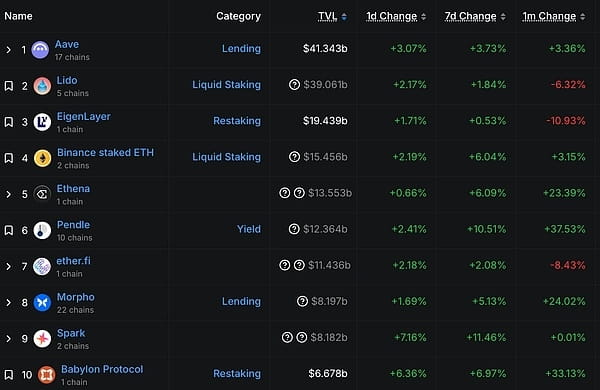Open the Binance staked ETH link
Image resolution: width=600 pixels, height=390 pixels.
105,152
